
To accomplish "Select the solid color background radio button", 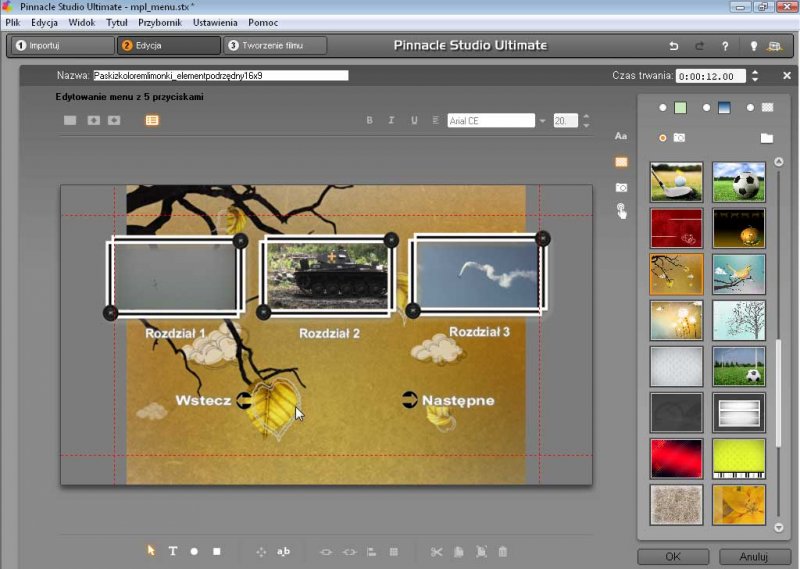I will [662, 108].
